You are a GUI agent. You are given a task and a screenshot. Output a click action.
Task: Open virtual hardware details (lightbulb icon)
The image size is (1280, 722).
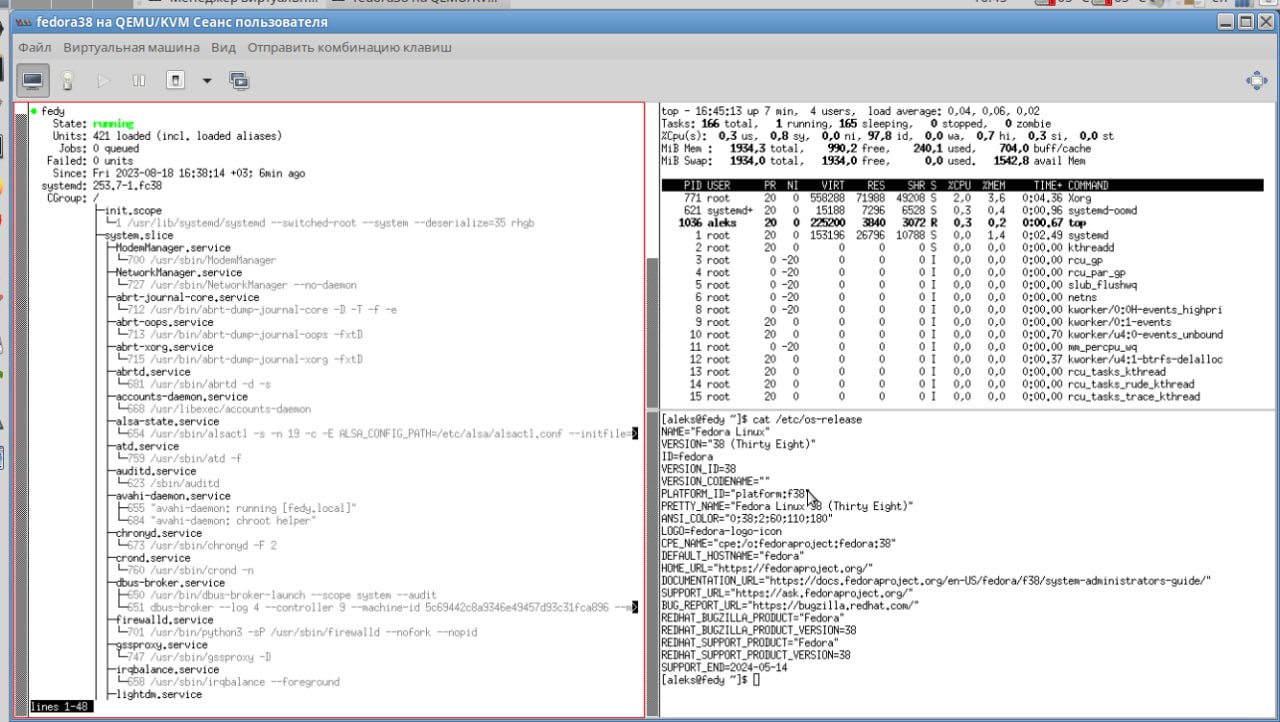(68, 81)
